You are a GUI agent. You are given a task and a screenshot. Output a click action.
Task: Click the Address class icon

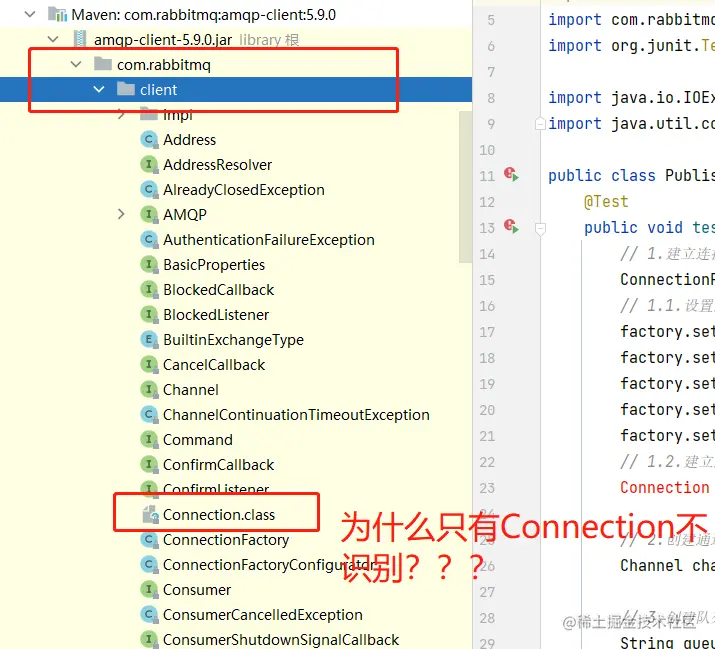tap(149, 139)
